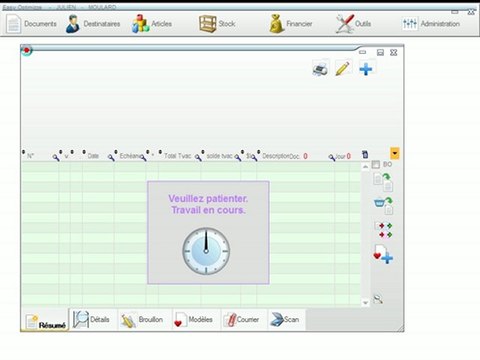Click the N° column header
Viewport: 480px width, 360px height.
pyautogui.click(x=30, y=156)
